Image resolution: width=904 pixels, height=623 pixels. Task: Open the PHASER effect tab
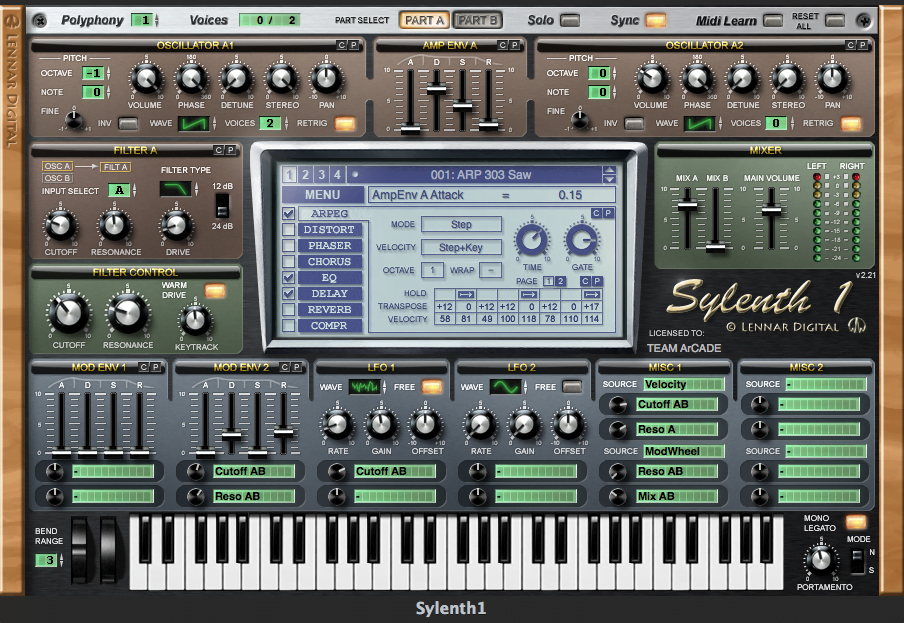[329, 246]
